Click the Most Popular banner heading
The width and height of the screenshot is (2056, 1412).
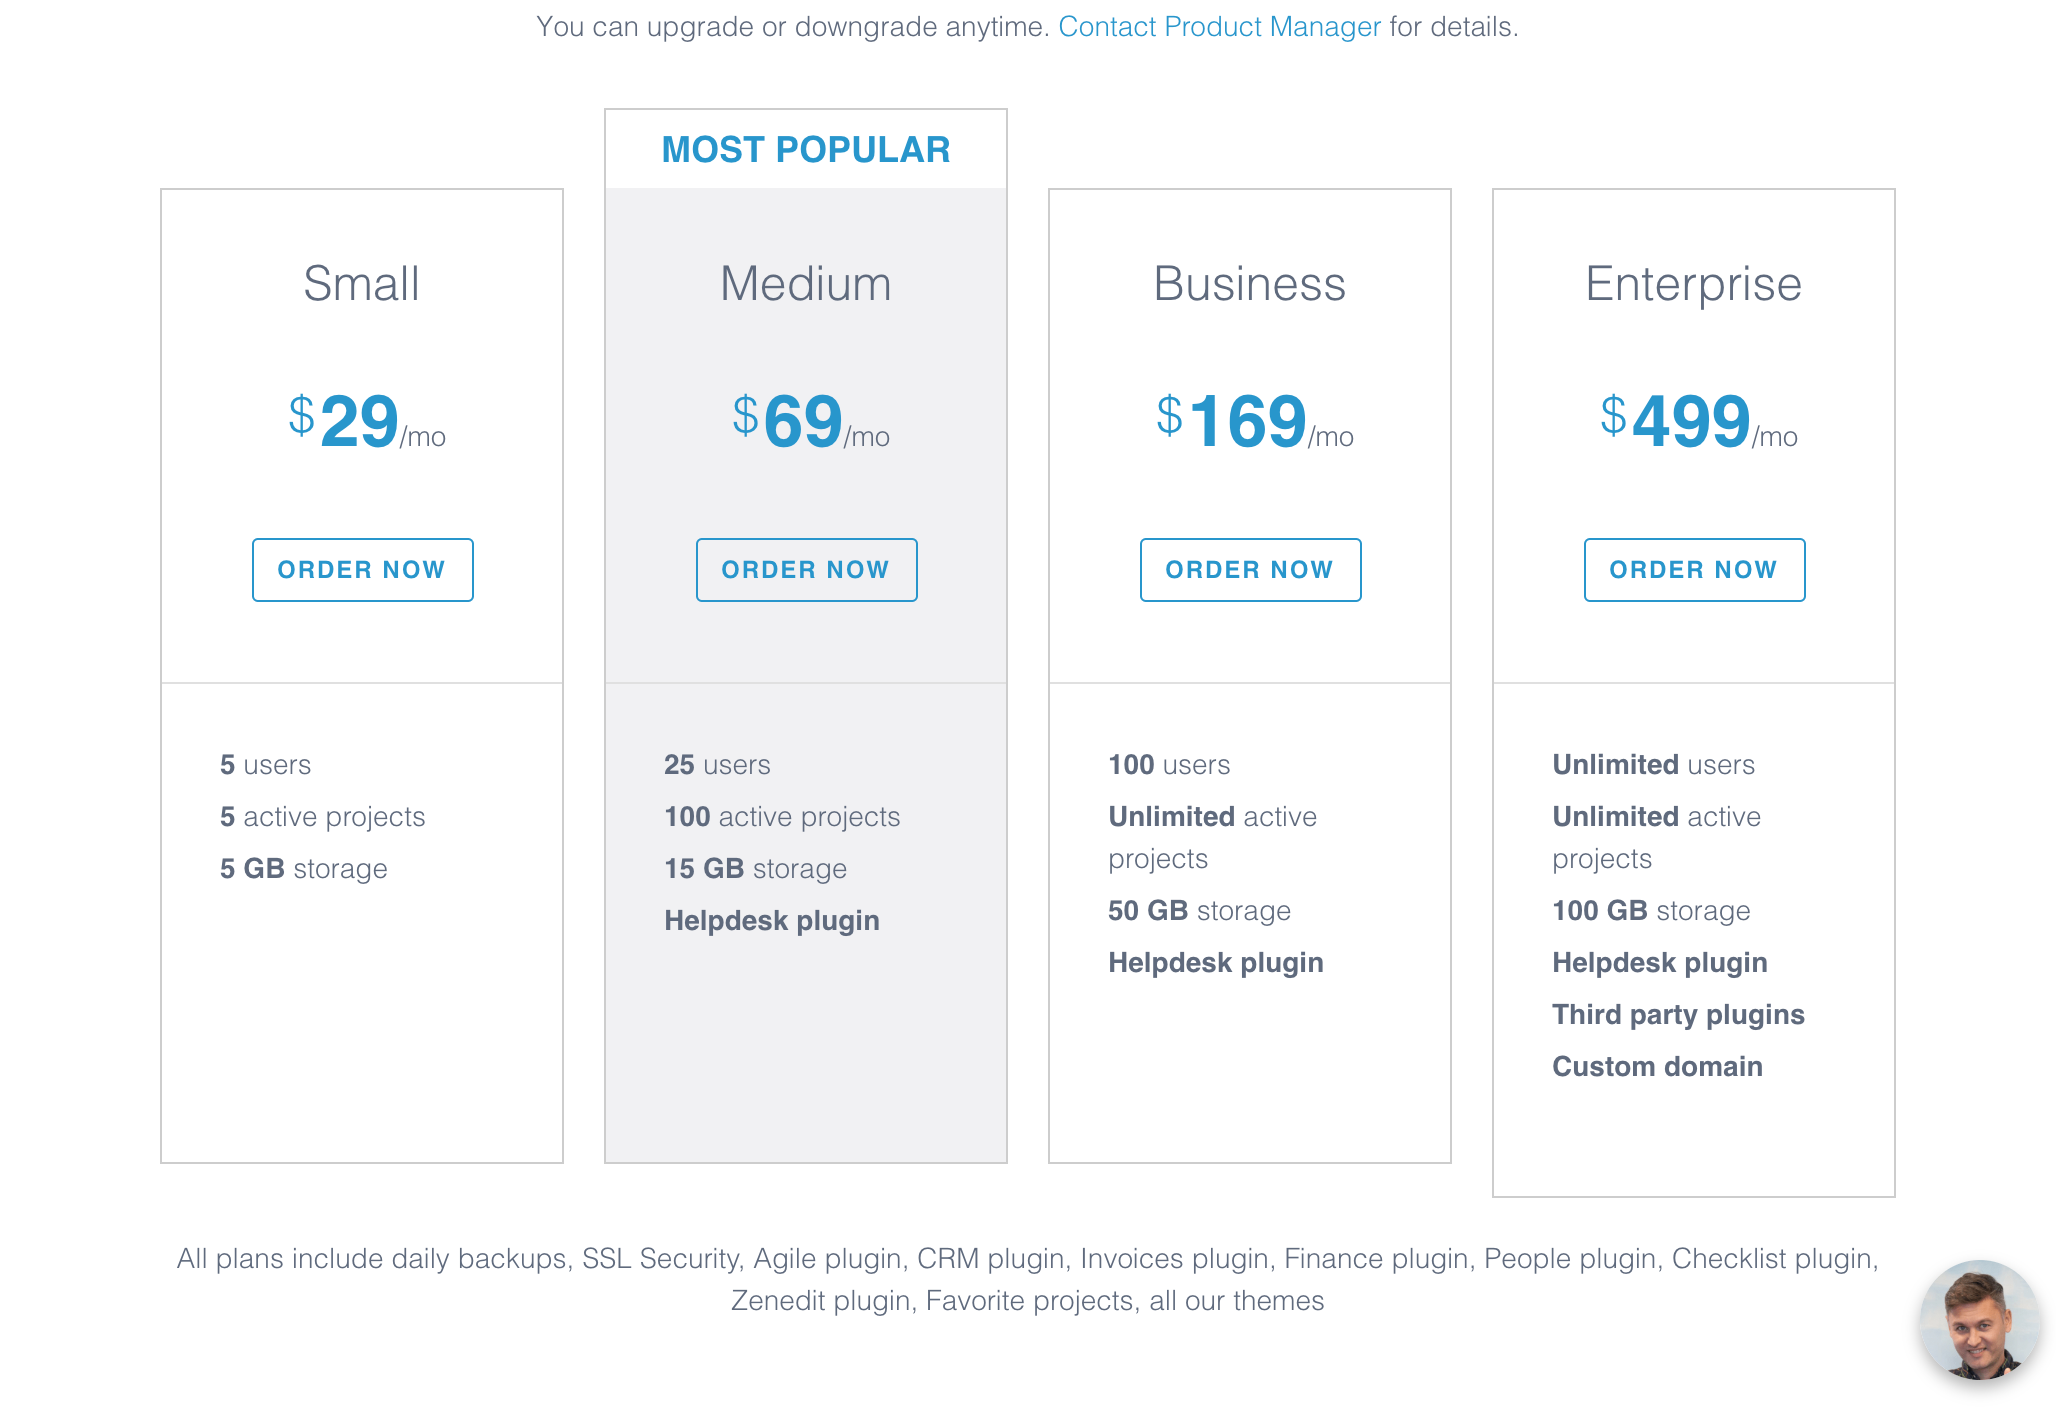pos(806,150)
